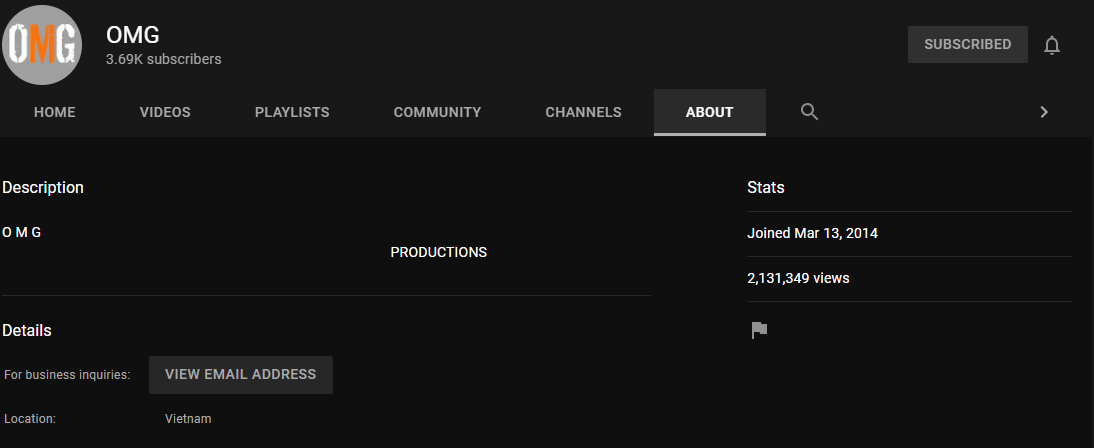This screenshot has height=448, width=1094.
Task: Click the Vietnam location value
Action: tap(188, 418)
